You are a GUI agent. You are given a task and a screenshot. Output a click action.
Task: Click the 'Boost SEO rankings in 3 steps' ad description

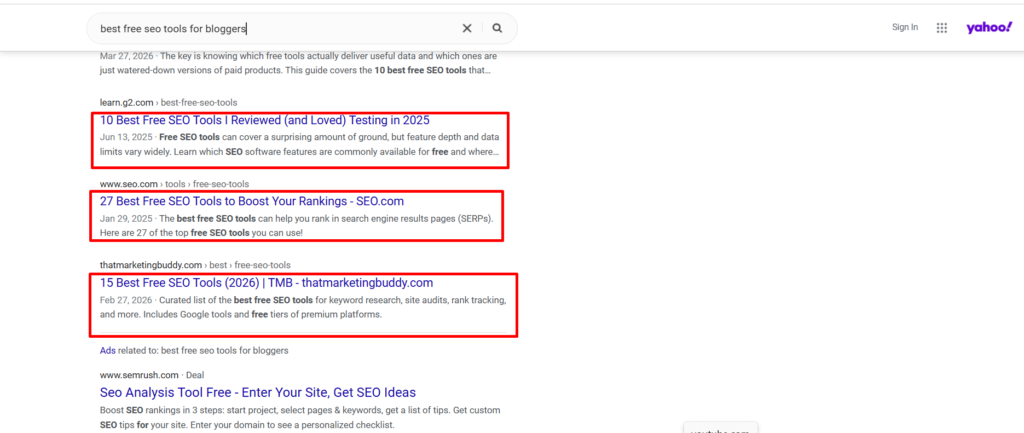pos(300,417)
